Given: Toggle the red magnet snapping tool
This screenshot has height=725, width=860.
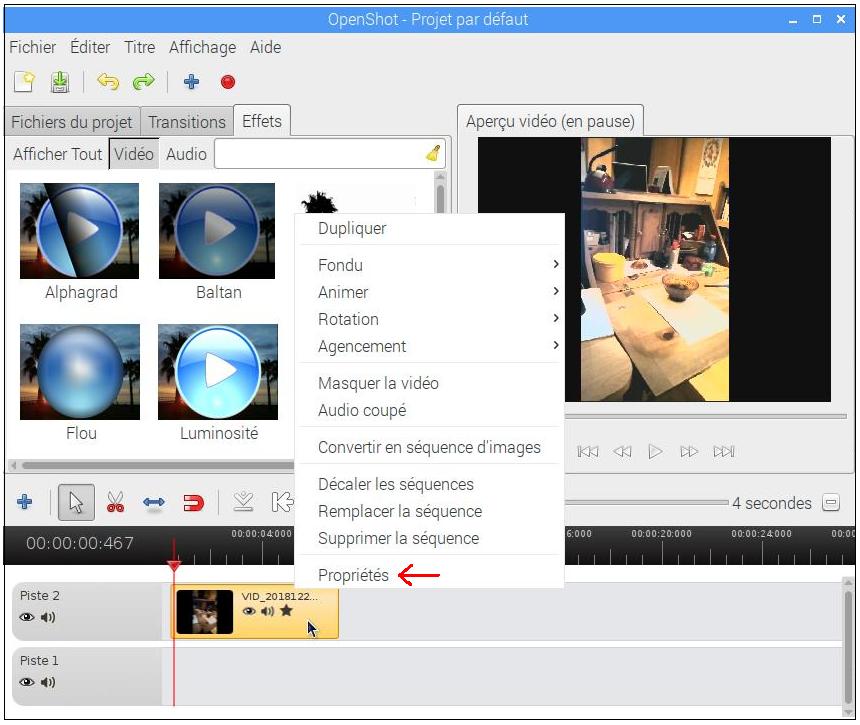Looking at the screenshot, I should pos(193,502).
